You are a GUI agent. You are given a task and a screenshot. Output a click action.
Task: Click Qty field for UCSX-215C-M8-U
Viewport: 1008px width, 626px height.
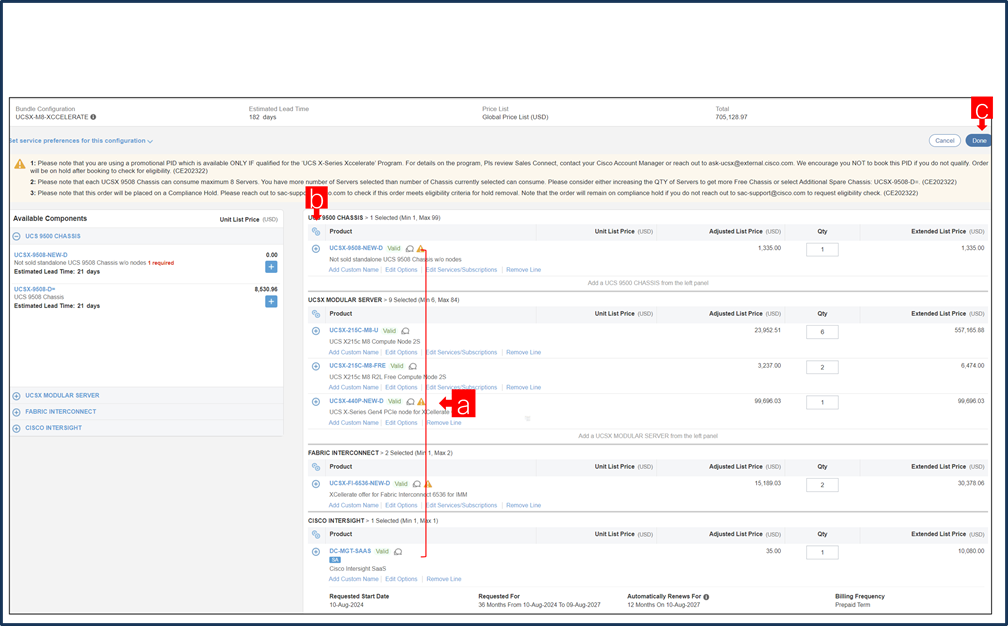point(822,332)
